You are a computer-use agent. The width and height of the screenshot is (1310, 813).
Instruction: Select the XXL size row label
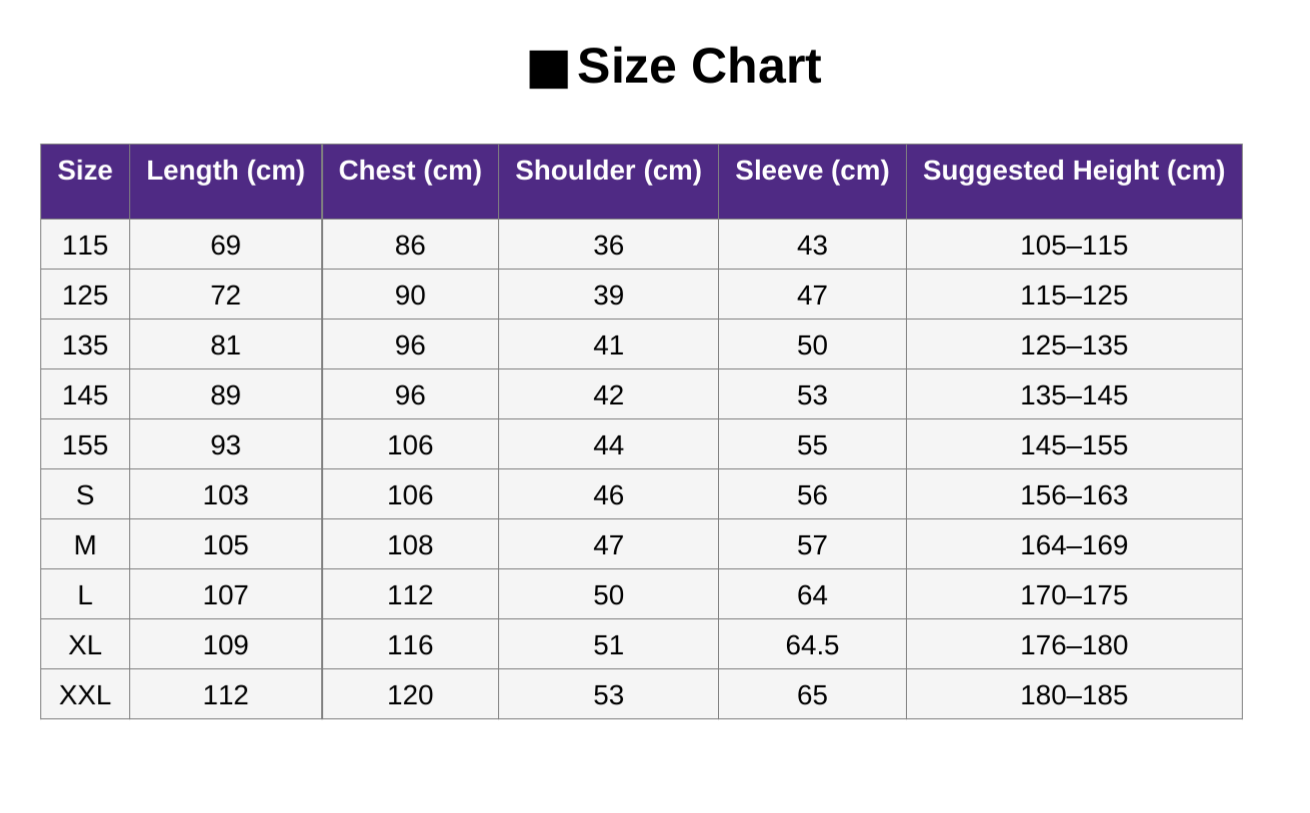click(85, 695)
